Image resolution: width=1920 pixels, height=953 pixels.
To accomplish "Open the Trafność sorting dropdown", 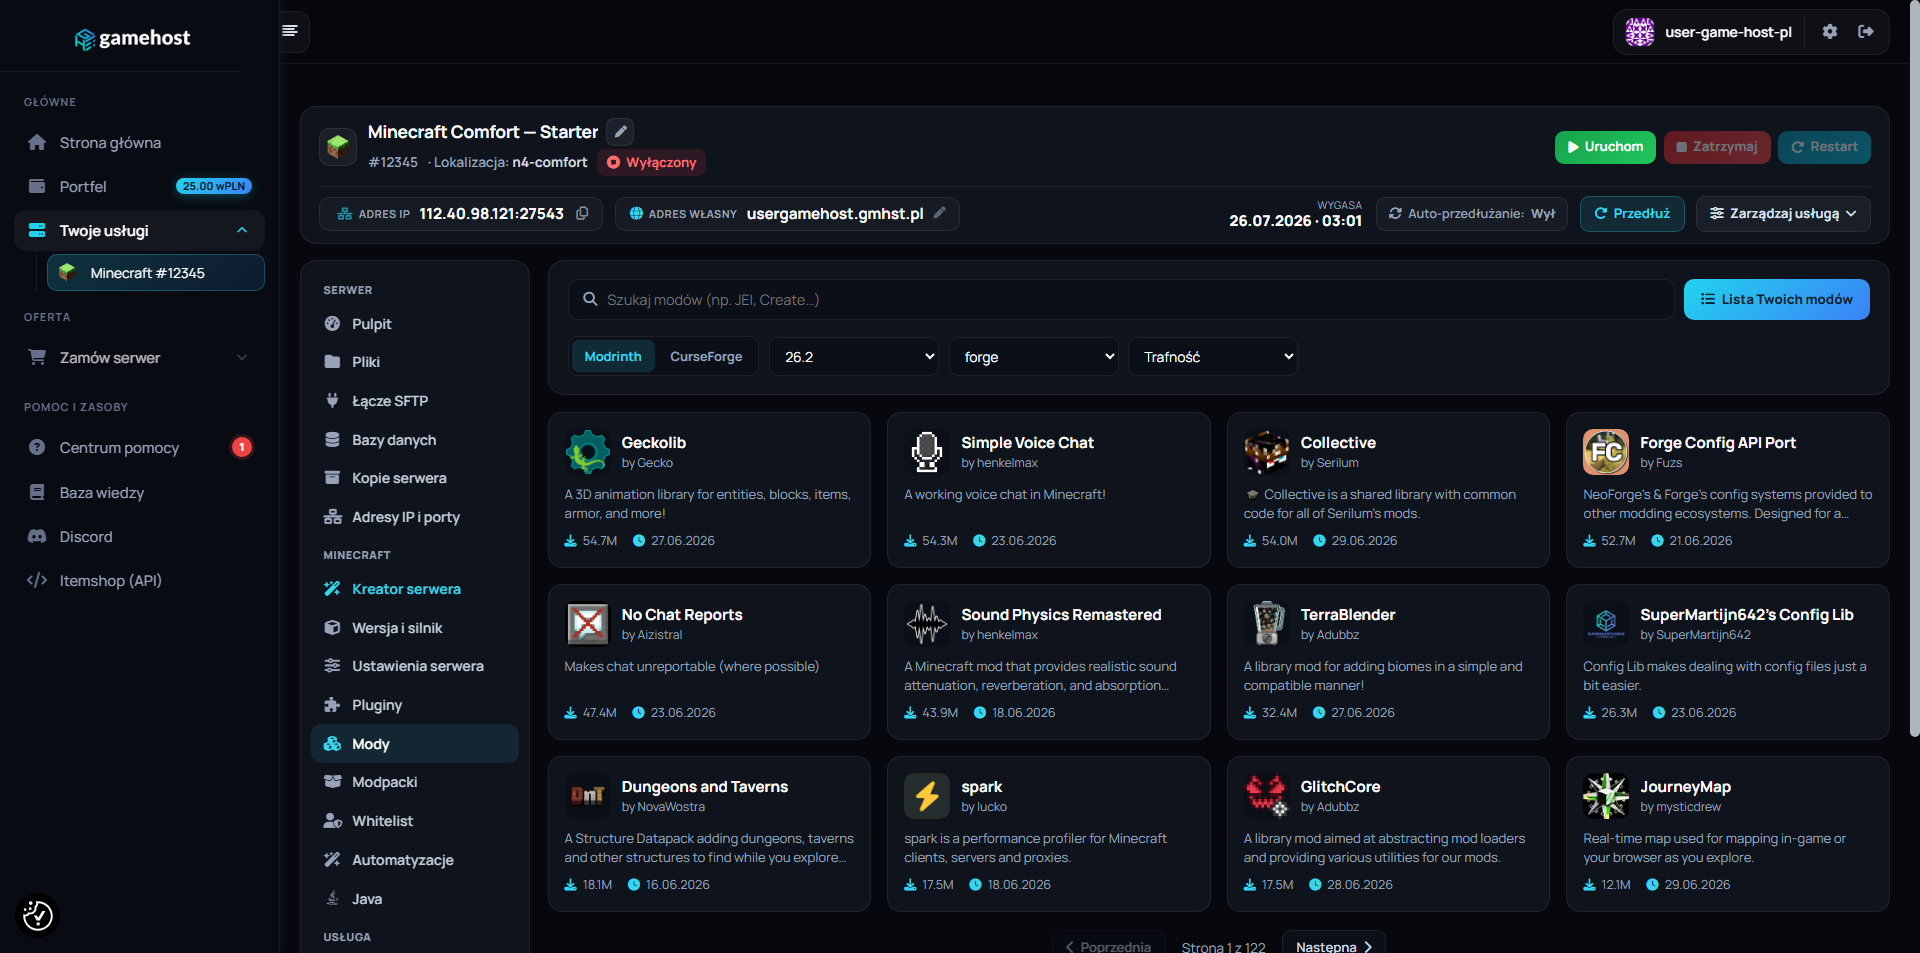I will point(1213,356).
